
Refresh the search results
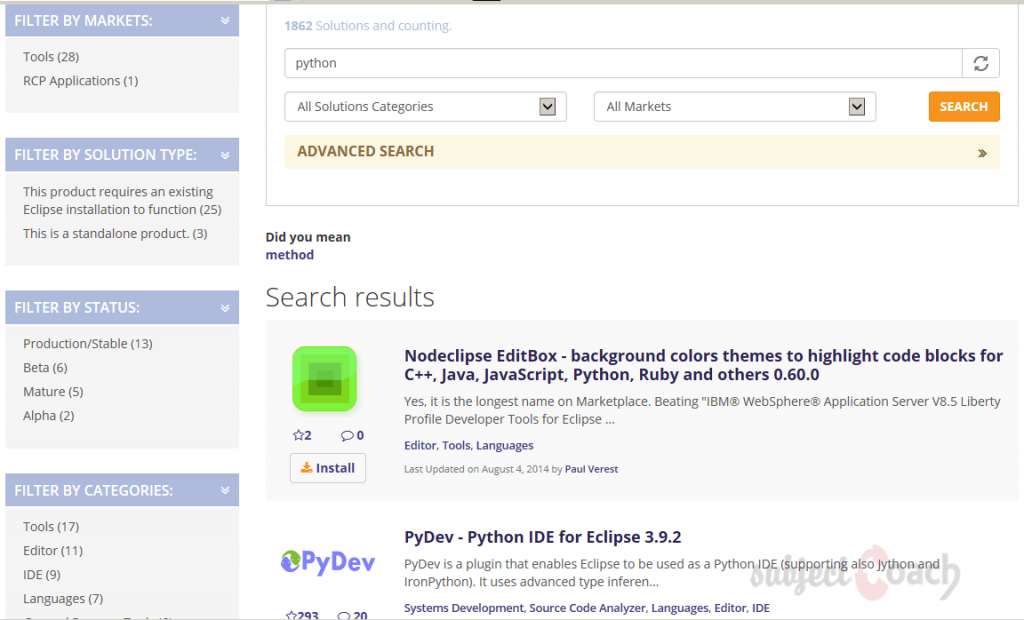(x=981, y=63)
